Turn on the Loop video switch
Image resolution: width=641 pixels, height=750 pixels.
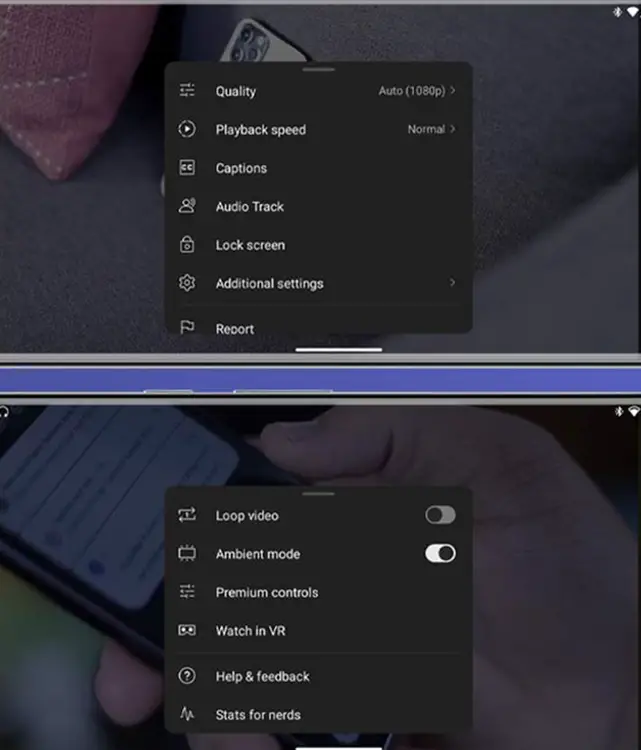point(440,515)
